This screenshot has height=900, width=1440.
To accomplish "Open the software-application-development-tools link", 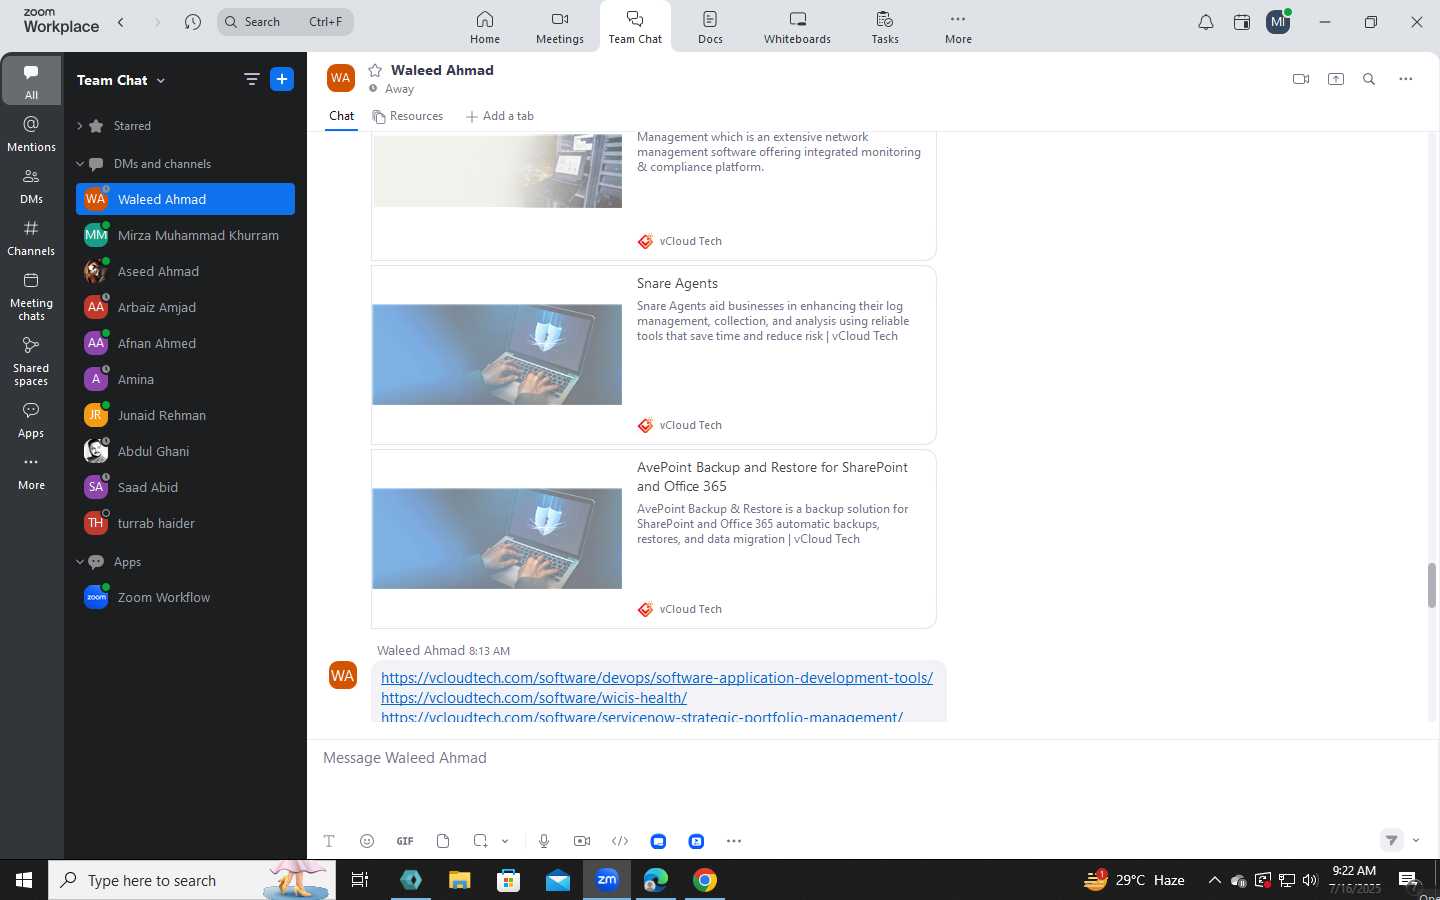I will click(657, 678).
